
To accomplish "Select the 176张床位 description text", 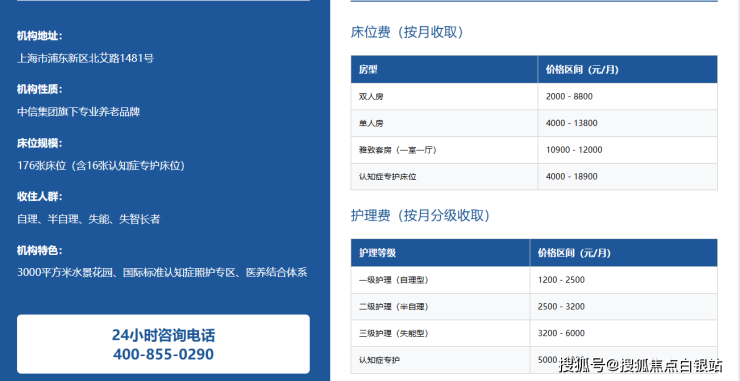I will [x=101, y=166].
